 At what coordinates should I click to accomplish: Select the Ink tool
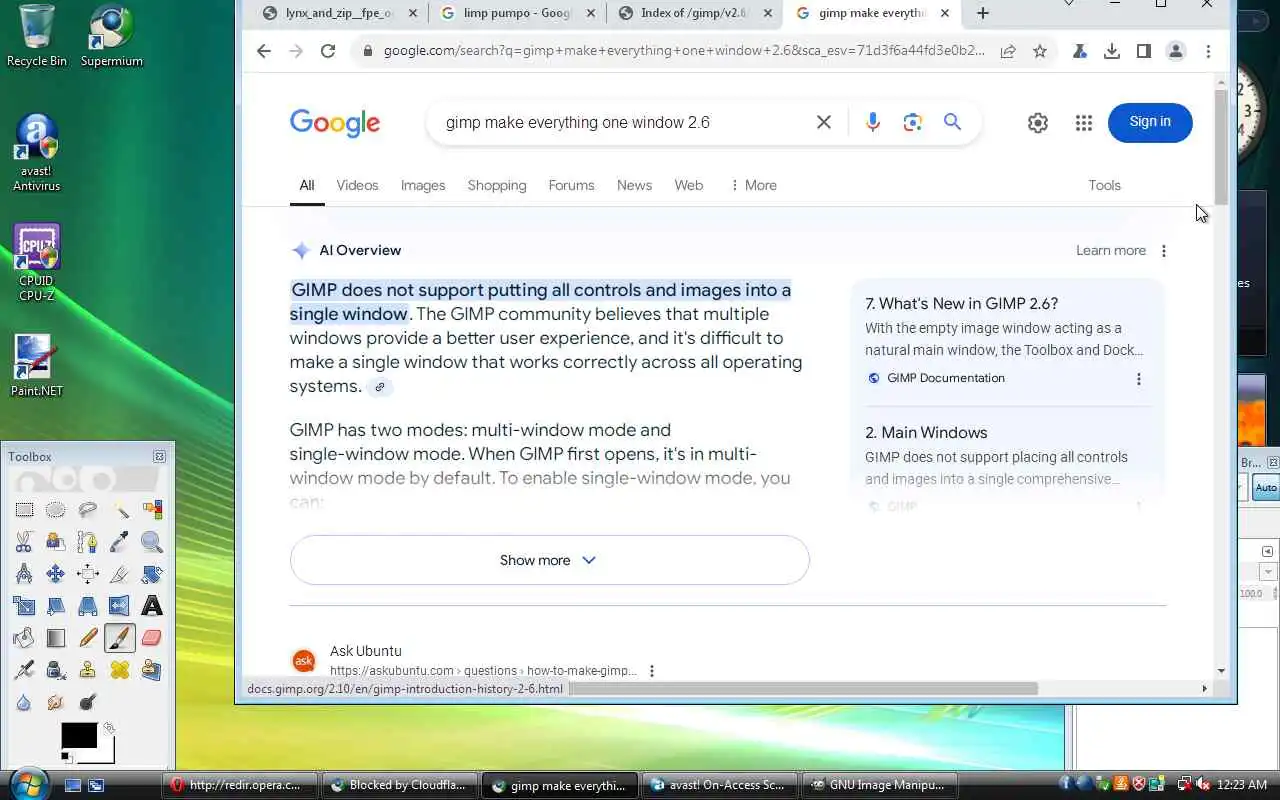(56, 670)
